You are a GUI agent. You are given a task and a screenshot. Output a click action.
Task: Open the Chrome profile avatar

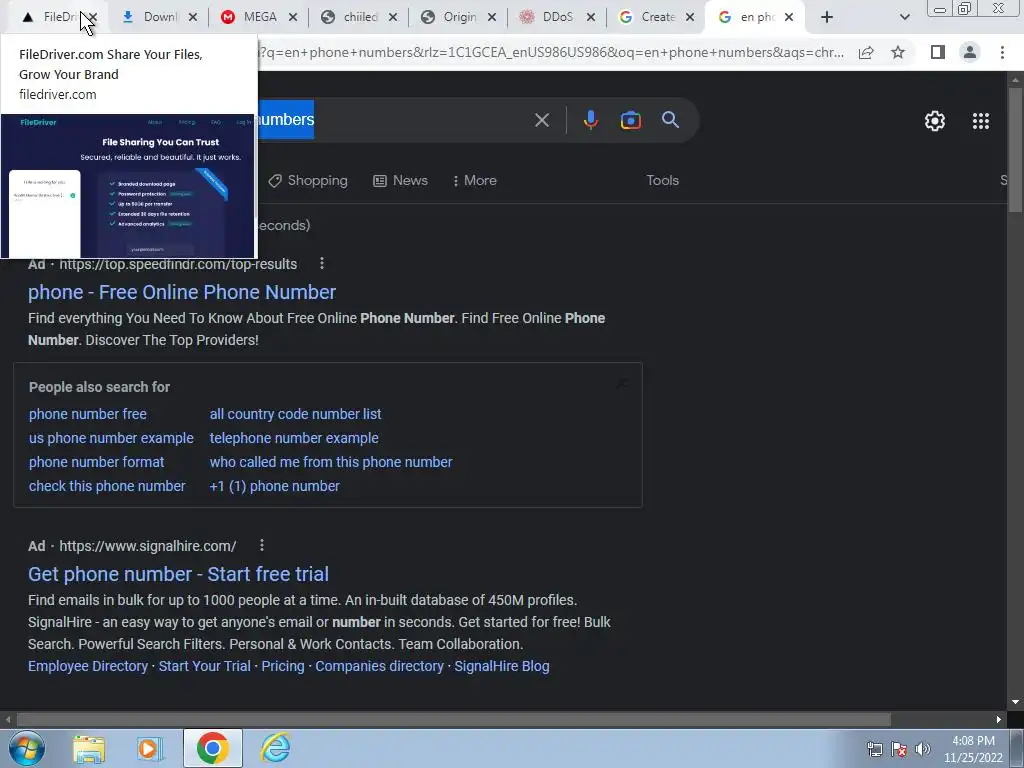(x=970, y=52)
